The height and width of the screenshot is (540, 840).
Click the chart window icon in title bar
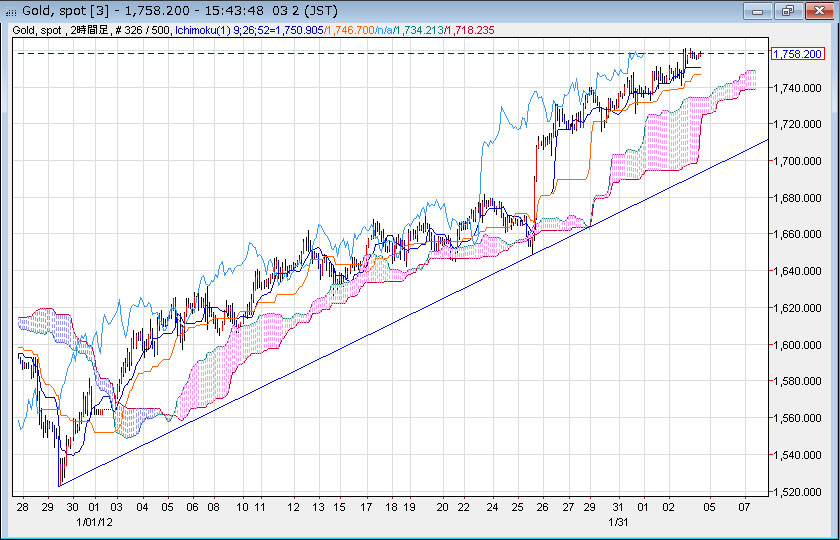[x=11, y=10]
